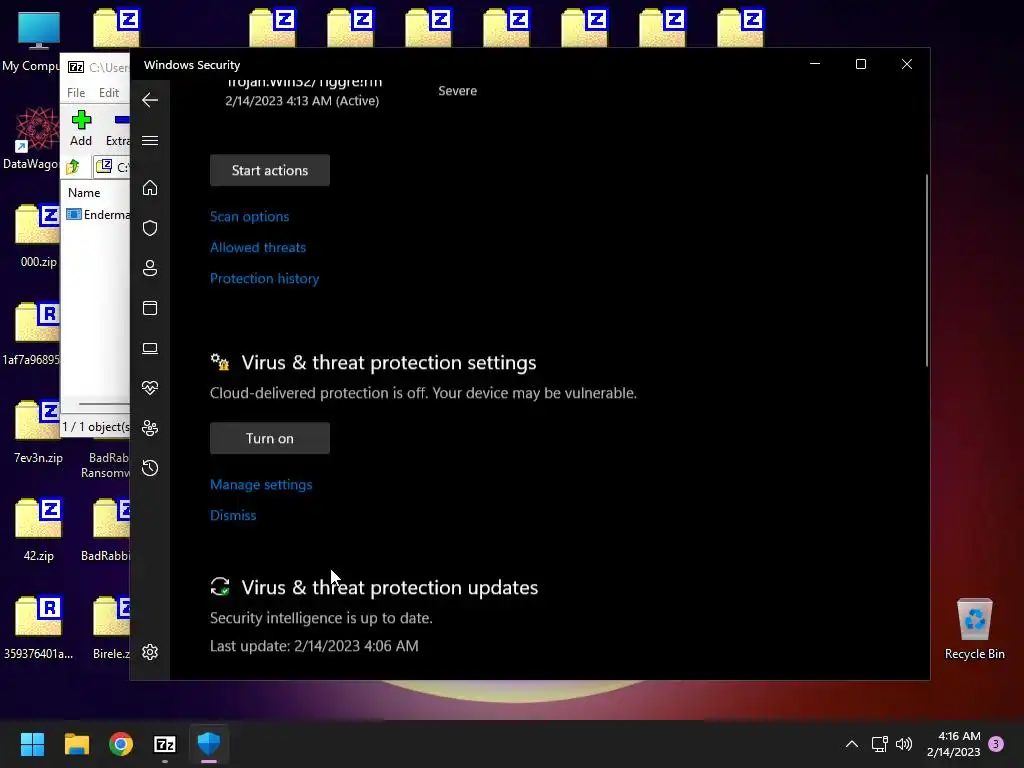The image size is (1024, 768).
Task: Select 1af7a96895 archive on desktop
Action: tap(33, 334)
